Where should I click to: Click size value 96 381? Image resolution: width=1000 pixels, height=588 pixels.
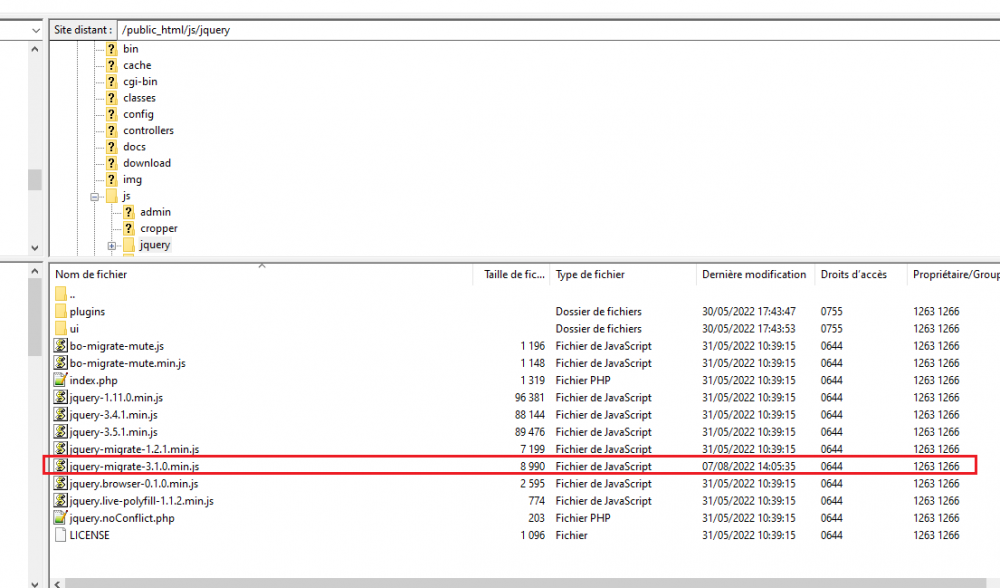point(529,397)
